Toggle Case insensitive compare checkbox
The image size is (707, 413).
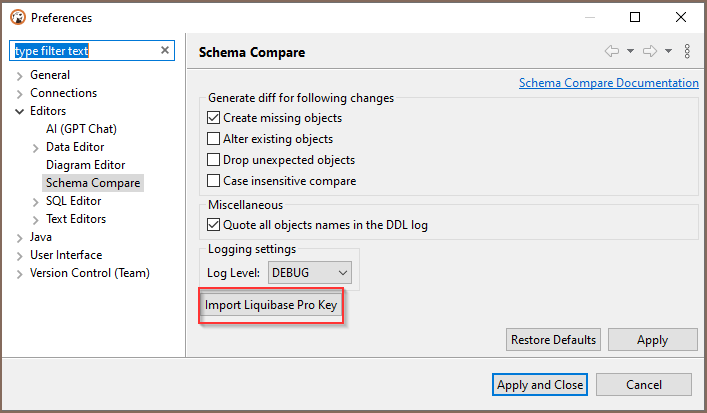click(213, 181)
